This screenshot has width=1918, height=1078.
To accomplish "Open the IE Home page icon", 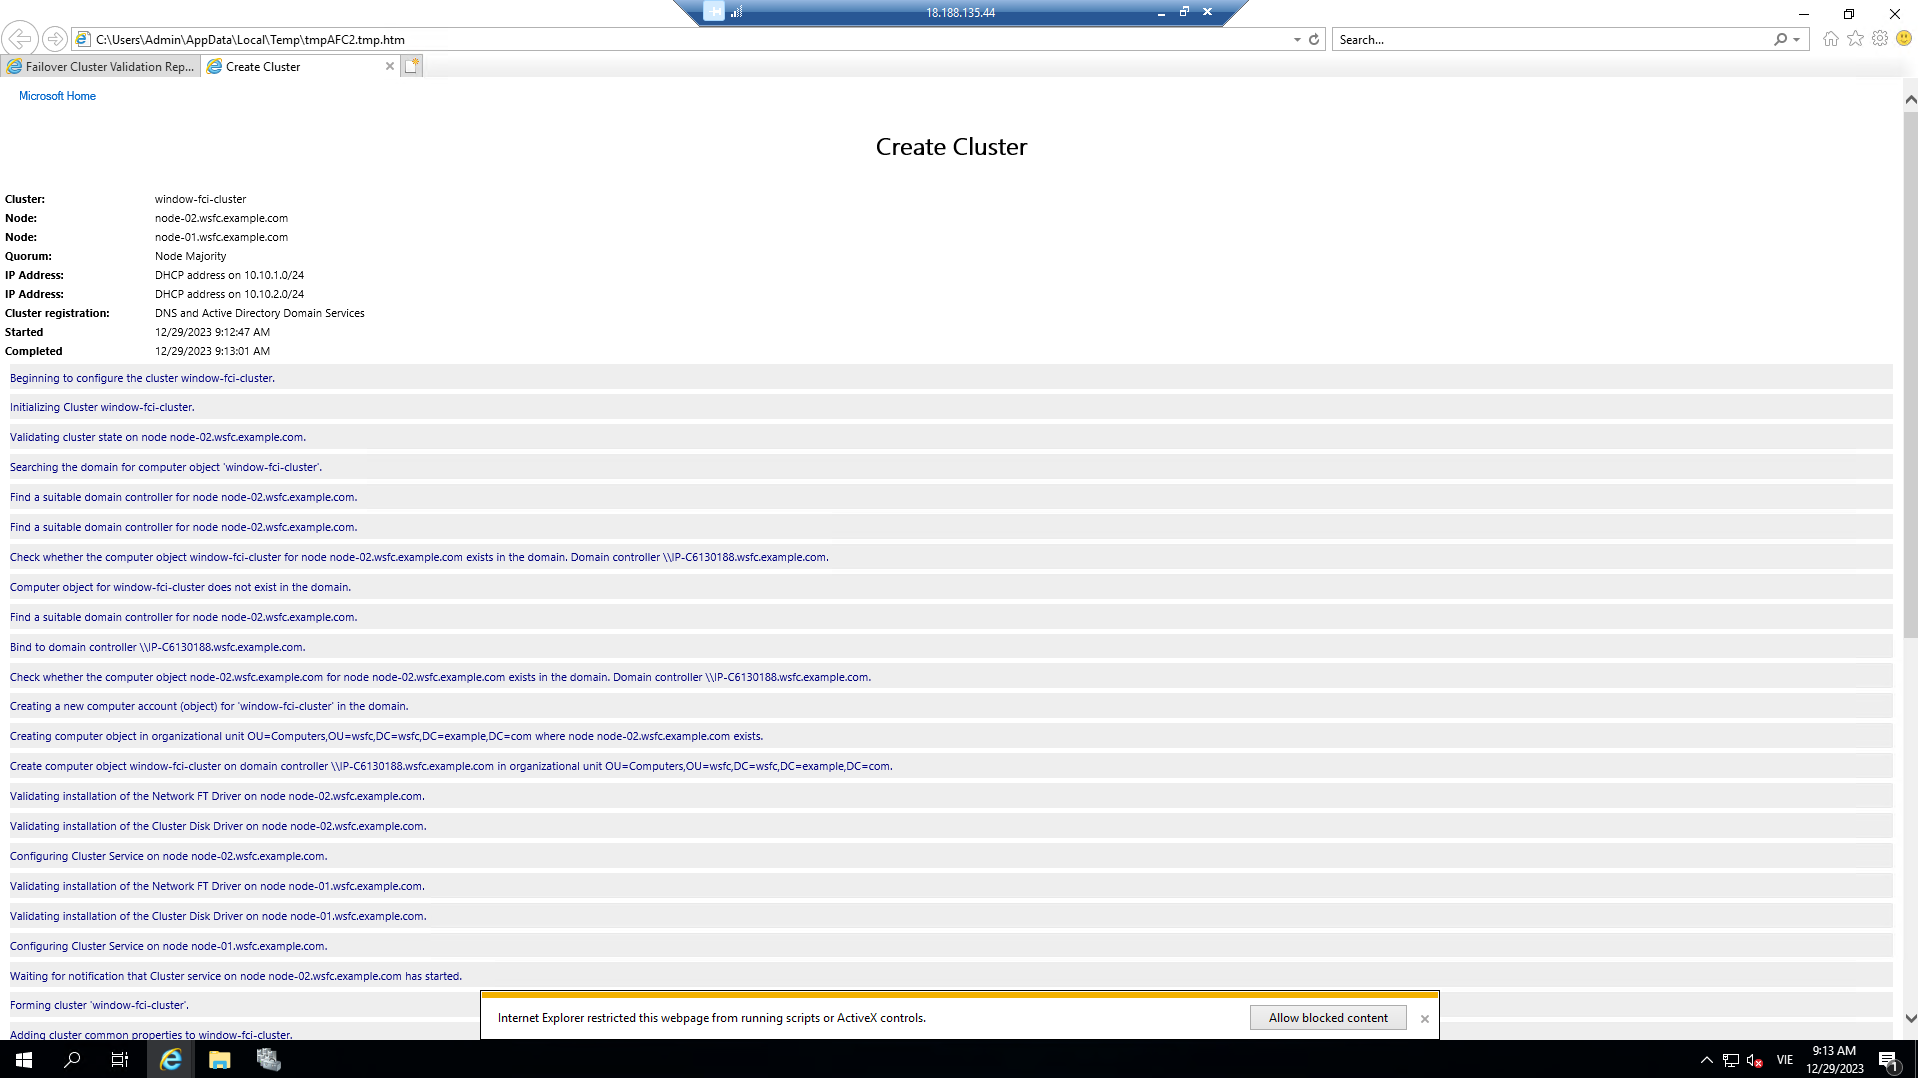I will click(x=1830, y=39).
